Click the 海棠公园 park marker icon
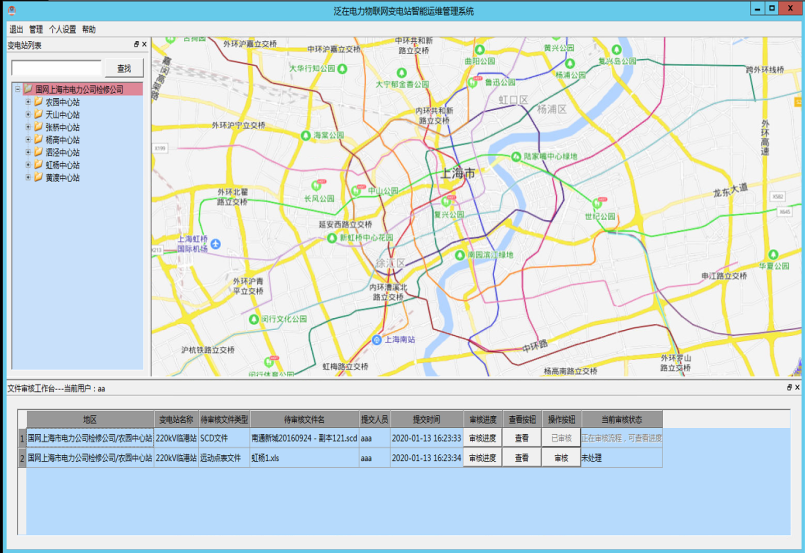Screen dimensions: 805x553 coord(306,136)
